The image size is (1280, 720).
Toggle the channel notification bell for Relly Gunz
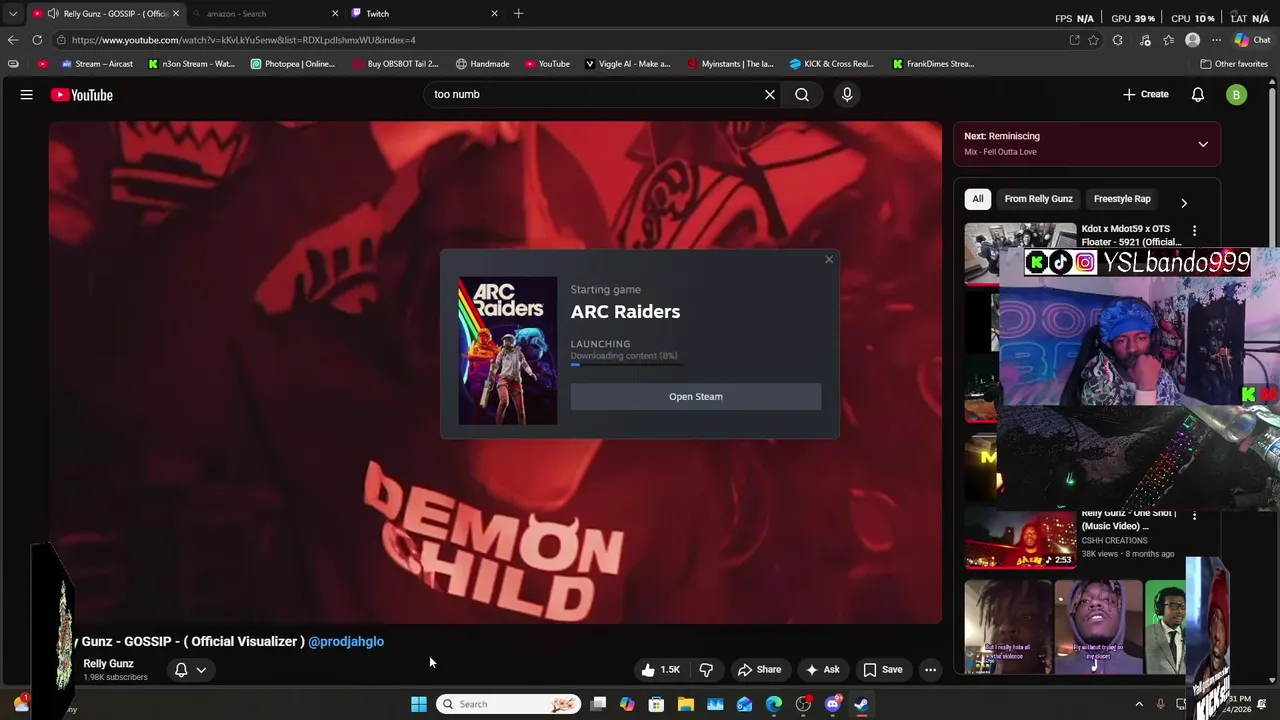point(190,670)
